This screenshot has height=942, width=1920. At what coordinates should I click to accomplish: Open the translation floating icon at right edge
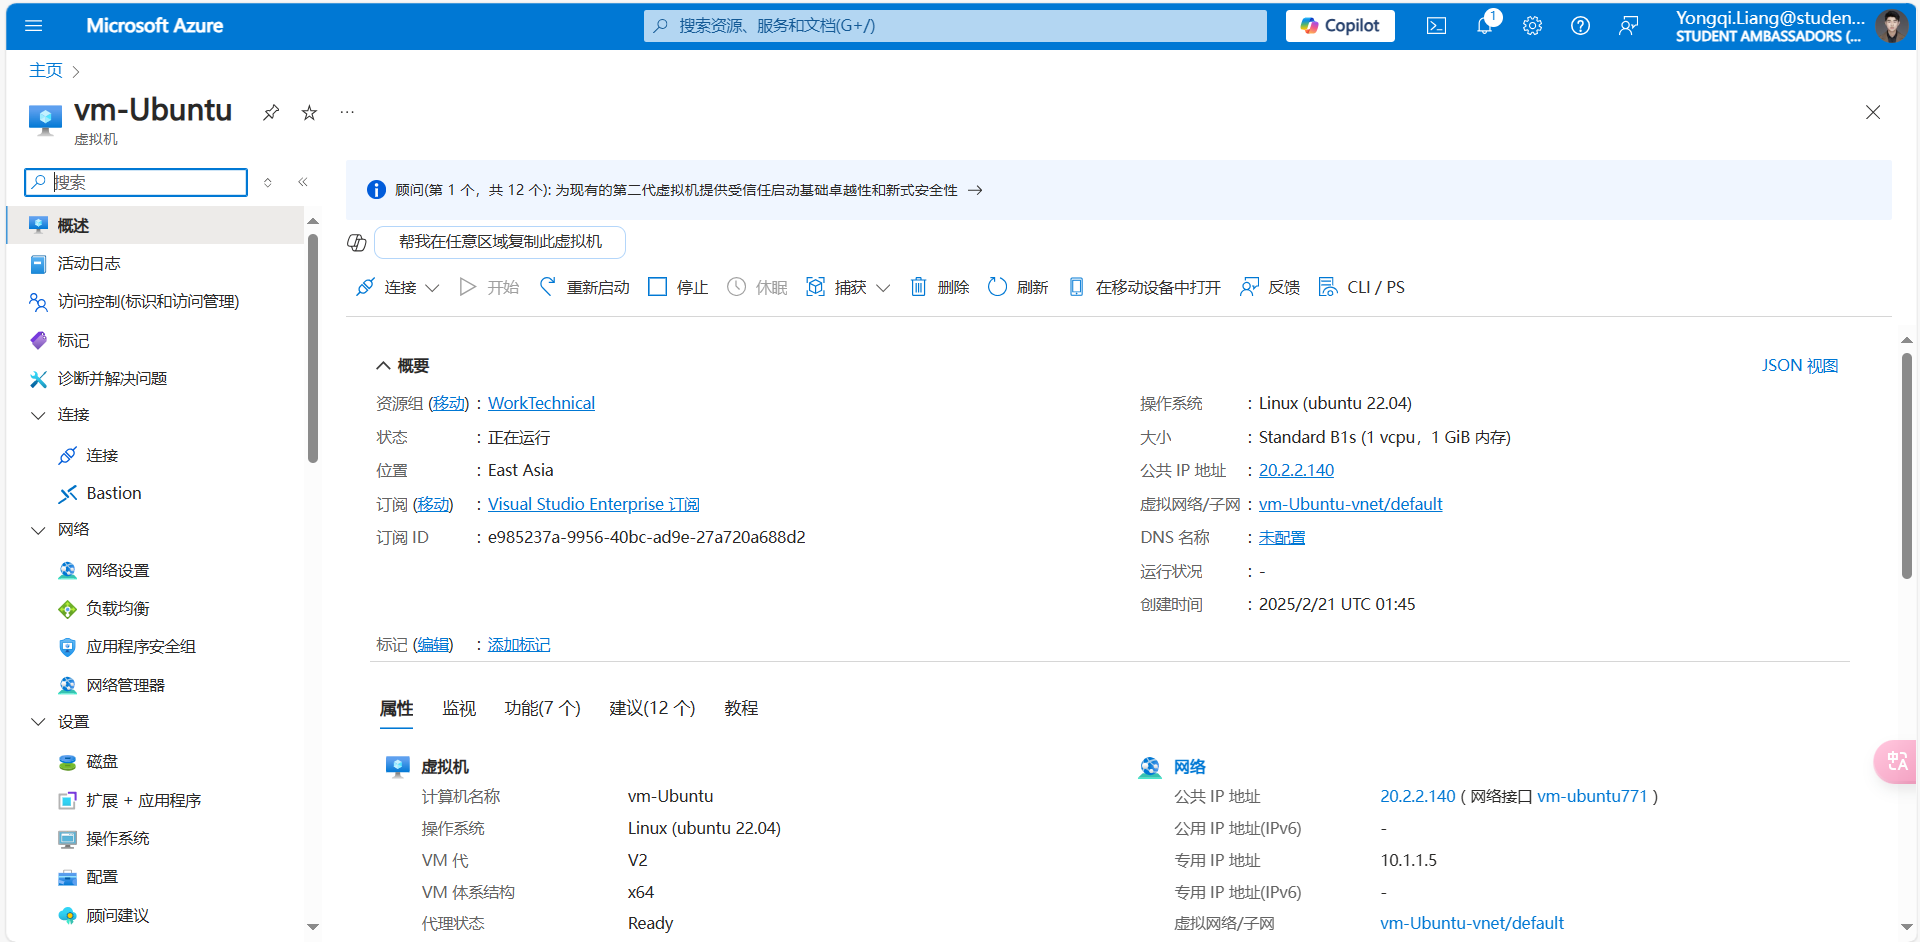(1896, 761)
